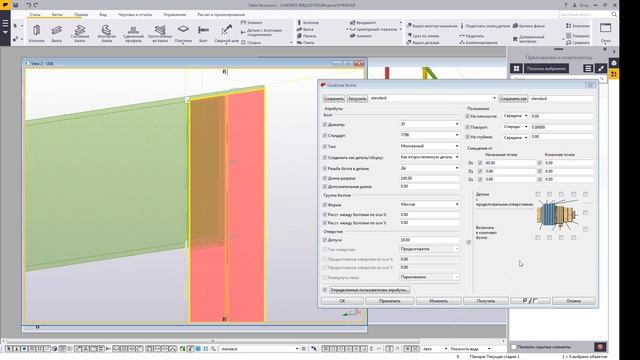The image size is (640, 360).
Task: Select the Пластина (Plate) tool
Action: click(x=183, y=33)
